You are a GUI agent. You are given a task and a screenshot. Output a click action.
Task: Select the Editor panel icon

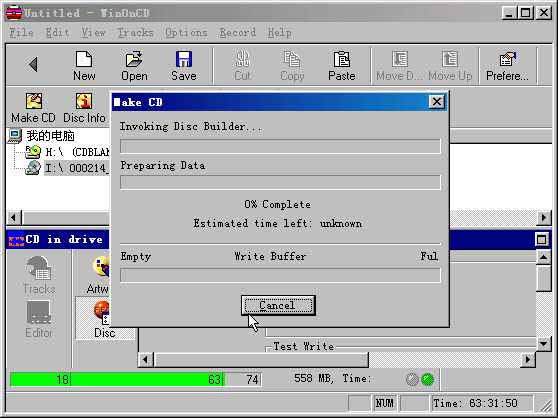coord(39,319)
